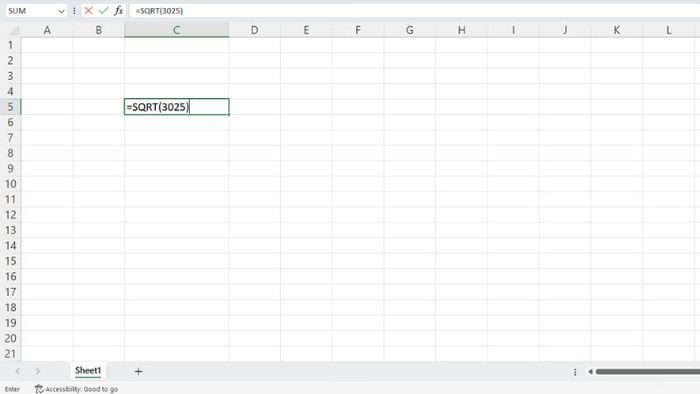The width and height of the screenshot is (700, 394).
Task: Select row 1 header
Action: coord(10,45)
